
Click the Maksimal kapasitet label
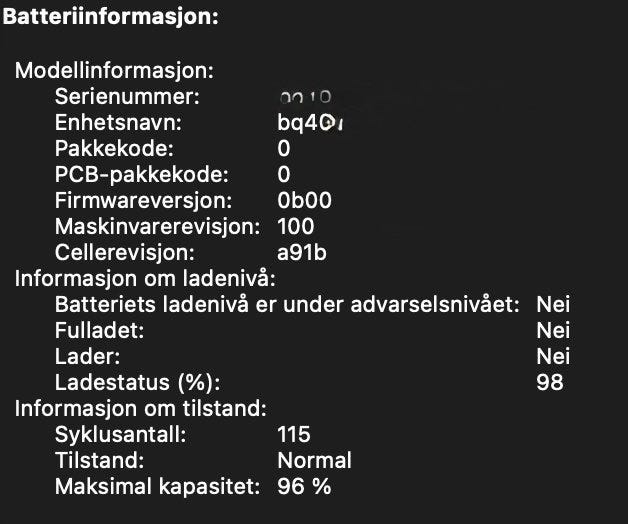(157, 487)
